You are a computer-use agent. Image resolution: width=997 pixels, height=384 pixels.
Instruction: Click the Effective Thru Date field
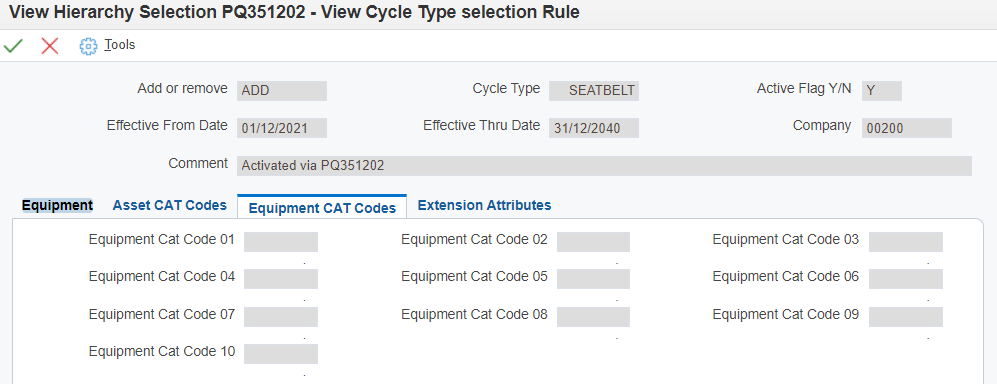click(594, 128)
